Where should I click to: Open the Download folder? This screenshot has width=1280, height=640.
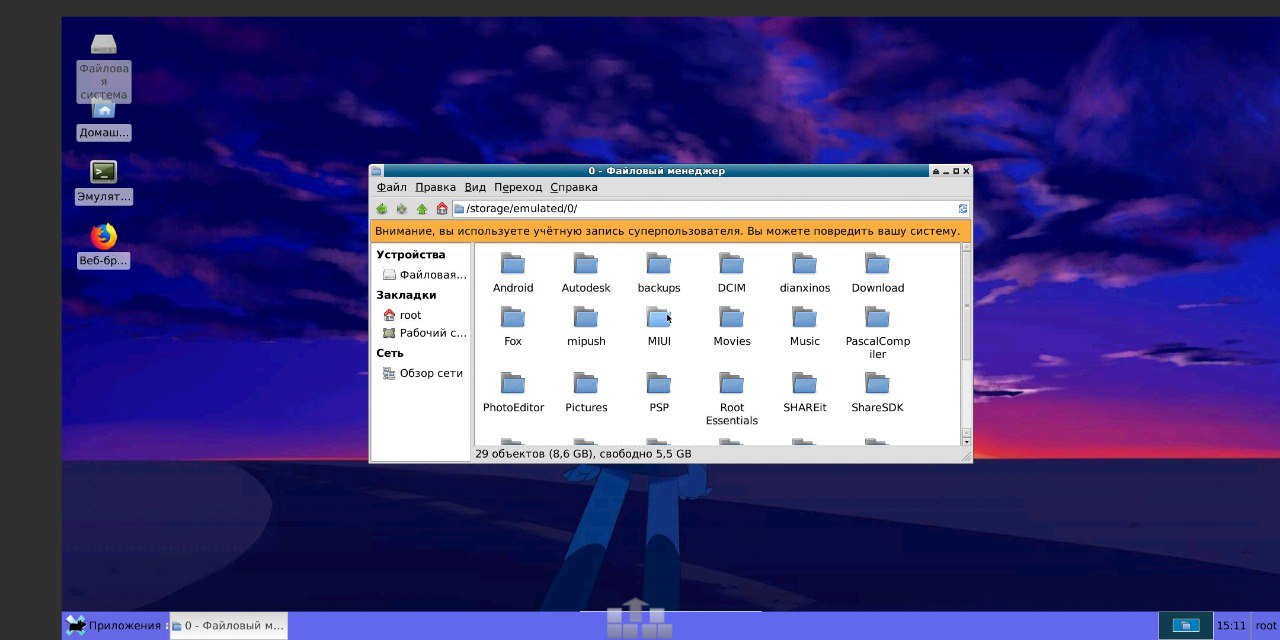pyautogui.click(x=877, y=272)
